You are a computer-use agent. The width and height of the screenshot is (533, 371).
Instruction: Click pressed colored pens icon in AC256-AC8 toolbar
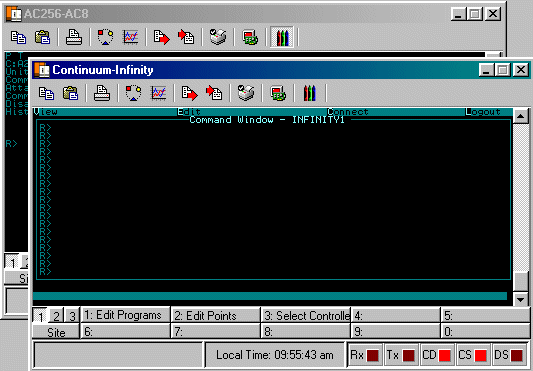(282, 37)
